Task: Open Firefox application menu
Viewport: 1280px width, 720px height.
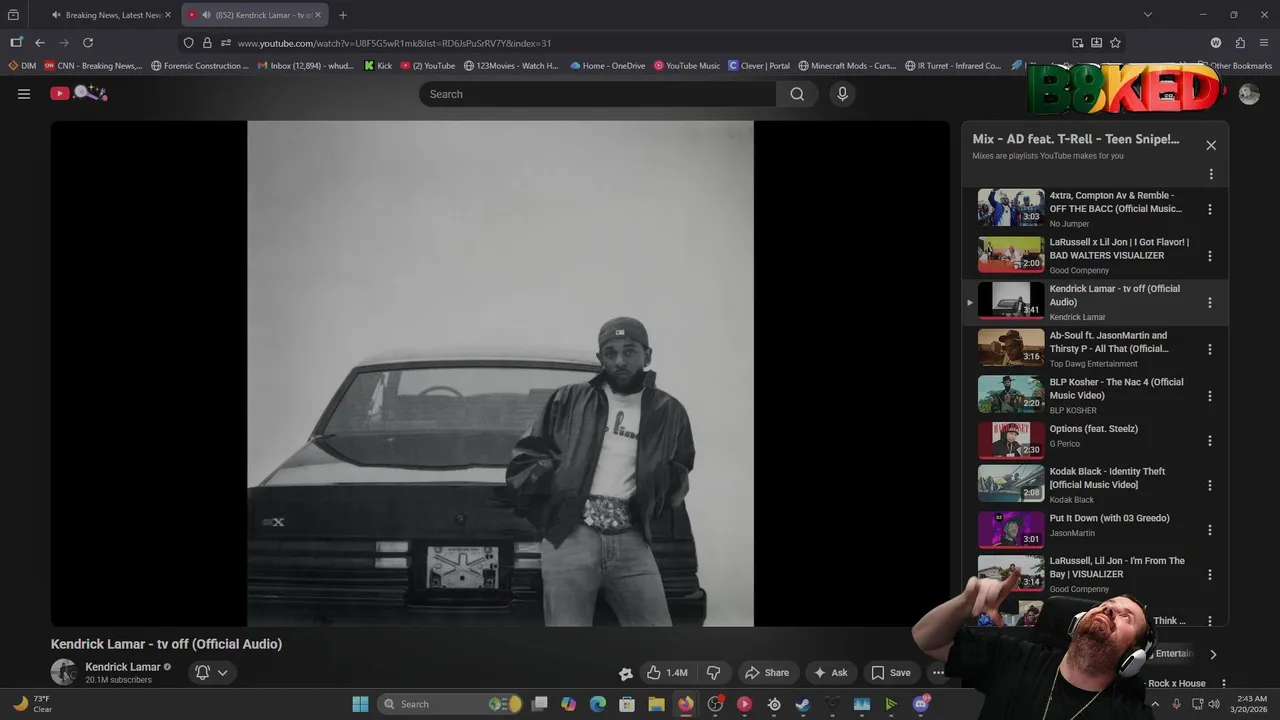Action: (x=1264, y=43)
